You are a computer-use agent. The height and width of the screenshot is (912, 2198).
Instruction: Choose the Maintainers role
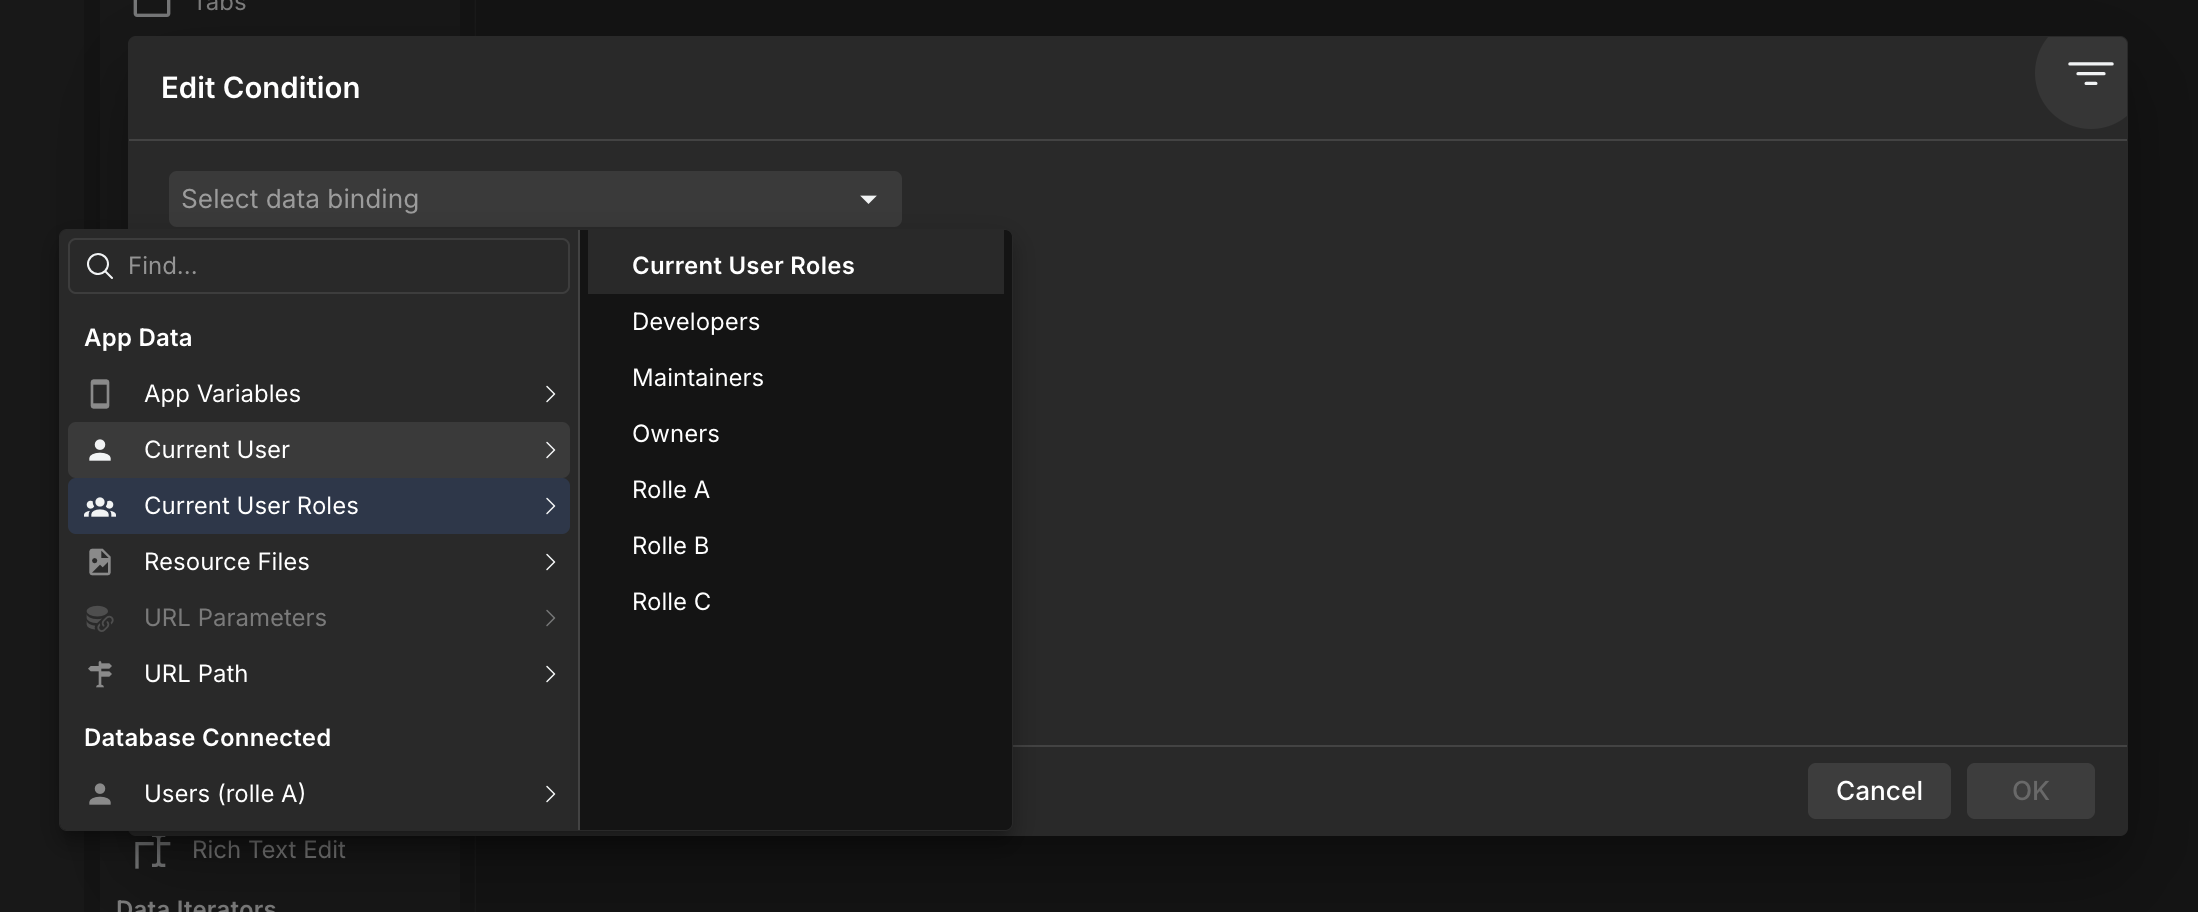[x=698, y=378]
